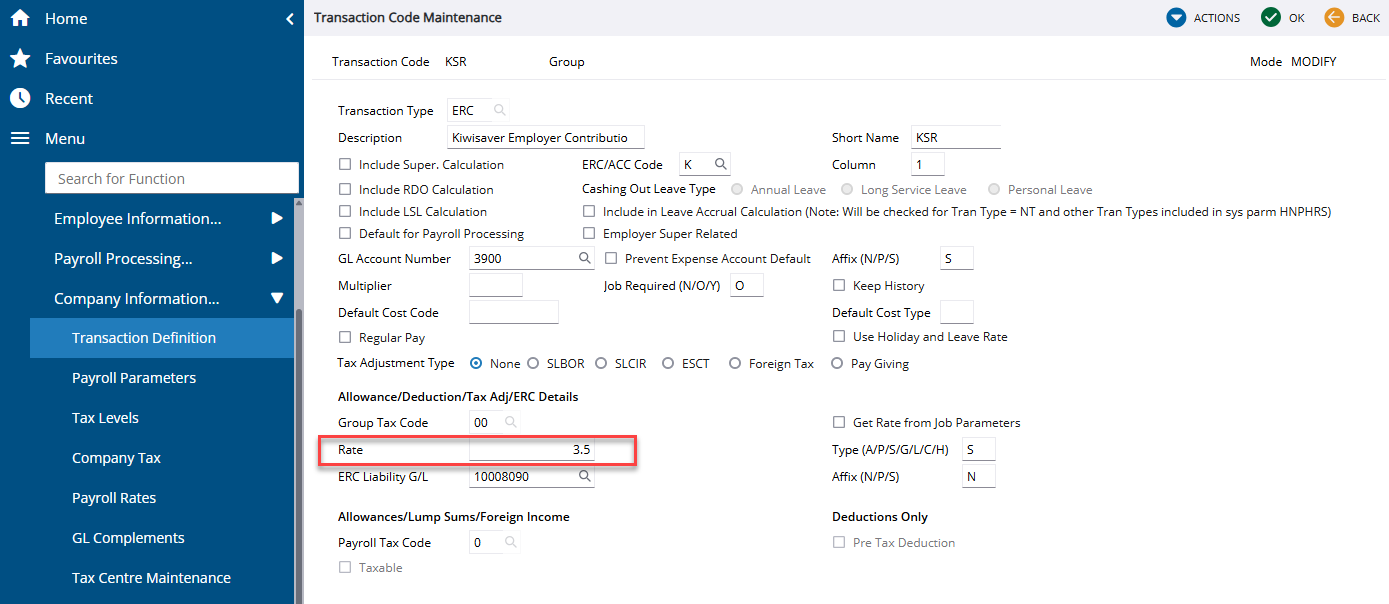1389x604 pixels.
Task: Click the hamburger Menu icon
Action: [x=19, y=138]
